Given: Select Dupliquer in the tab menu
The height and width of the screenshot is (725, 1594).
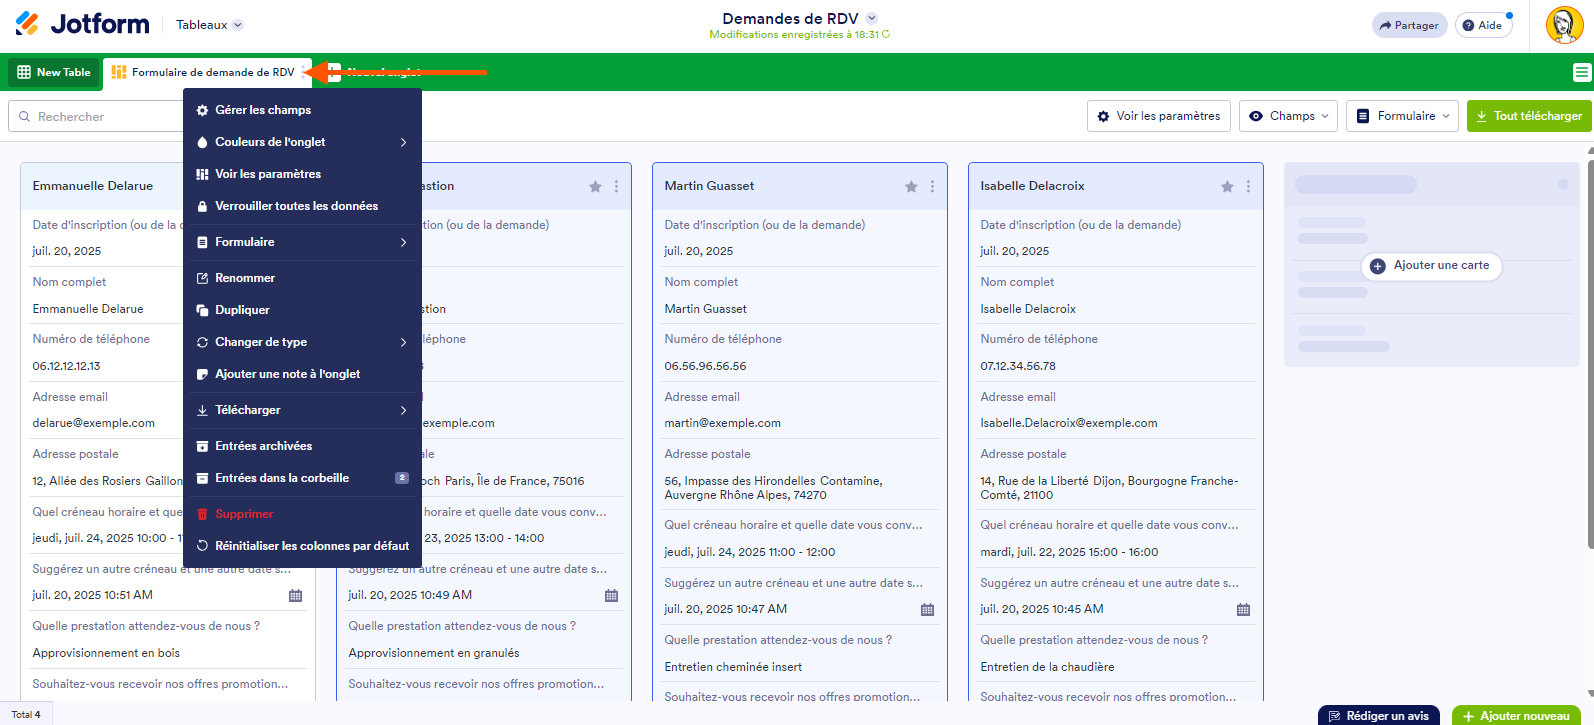Looking at the screenshot, I should click(303, 310).
